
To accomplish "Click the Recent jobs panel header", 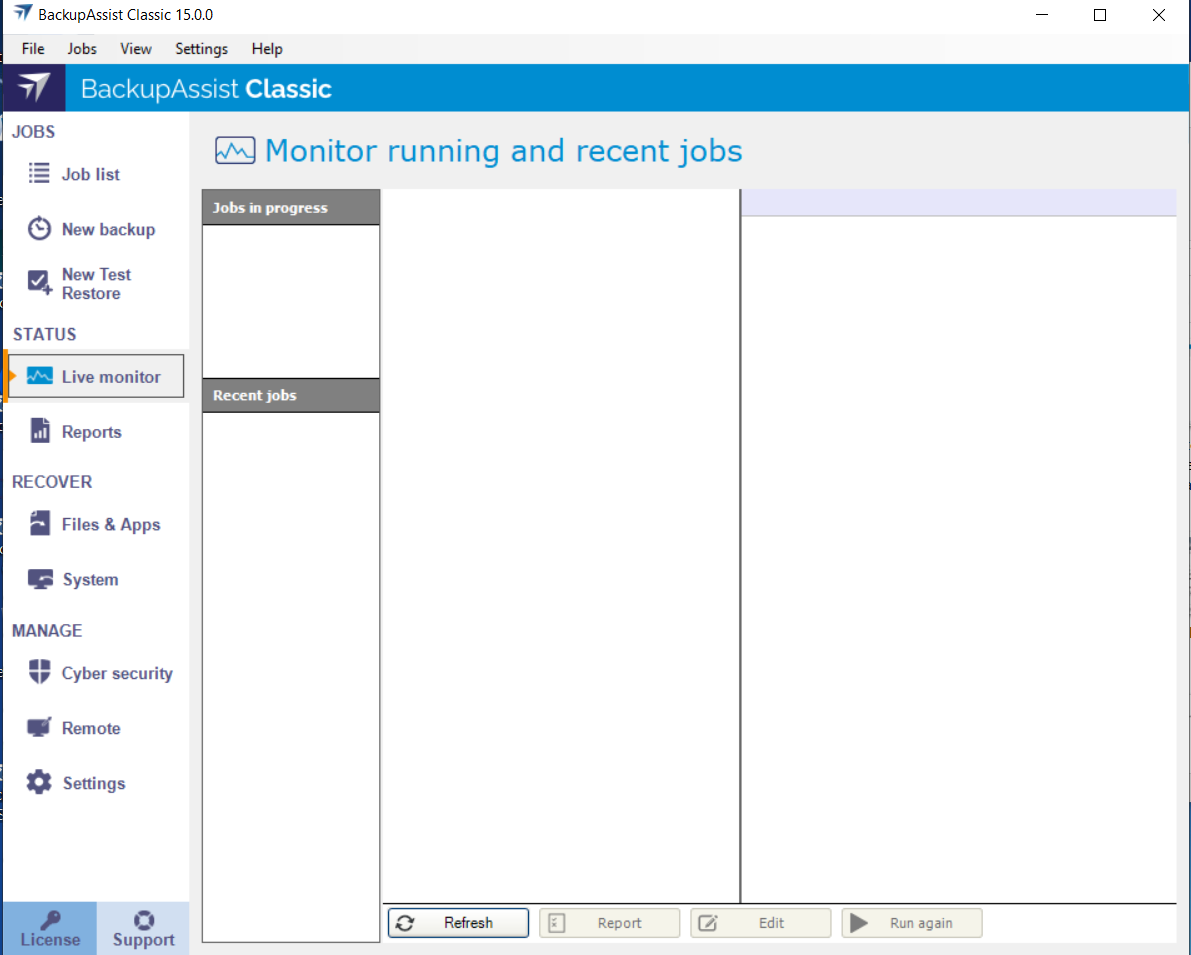I will (290, 395).
